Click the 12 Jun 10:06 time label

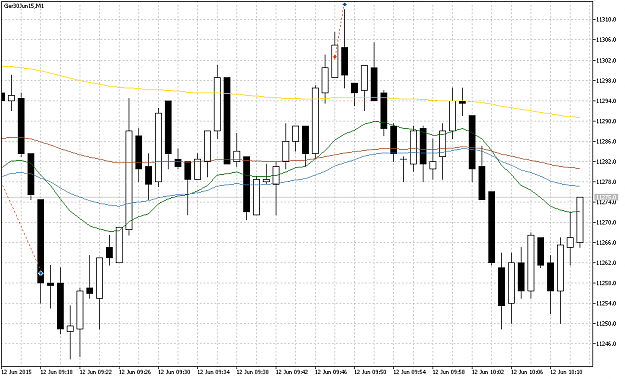click(x=528, y=372)
